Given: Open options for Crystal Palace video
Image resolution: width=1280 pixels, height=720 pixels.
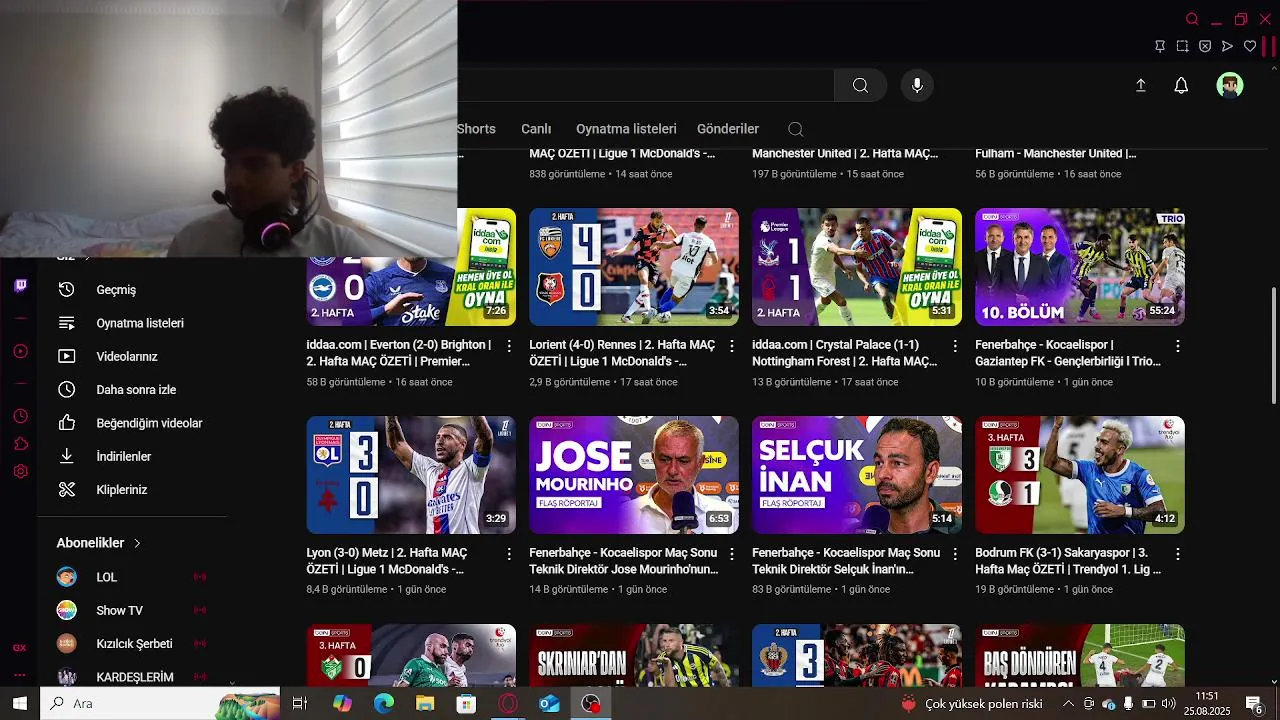Looking at the screenshot, I should pyautogui.click(x=954, y=346).
